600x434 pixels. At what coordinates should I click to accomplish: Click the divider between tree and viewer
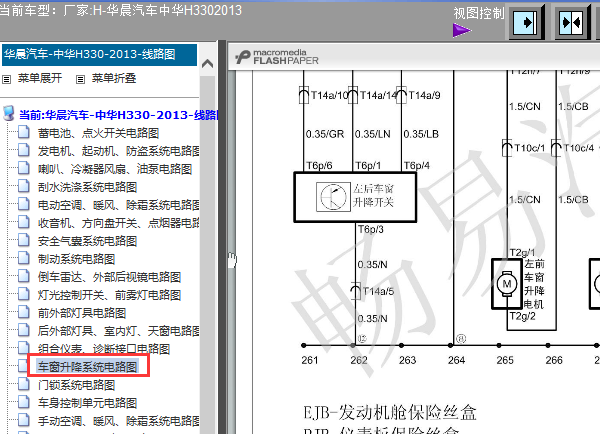[222, 237]
